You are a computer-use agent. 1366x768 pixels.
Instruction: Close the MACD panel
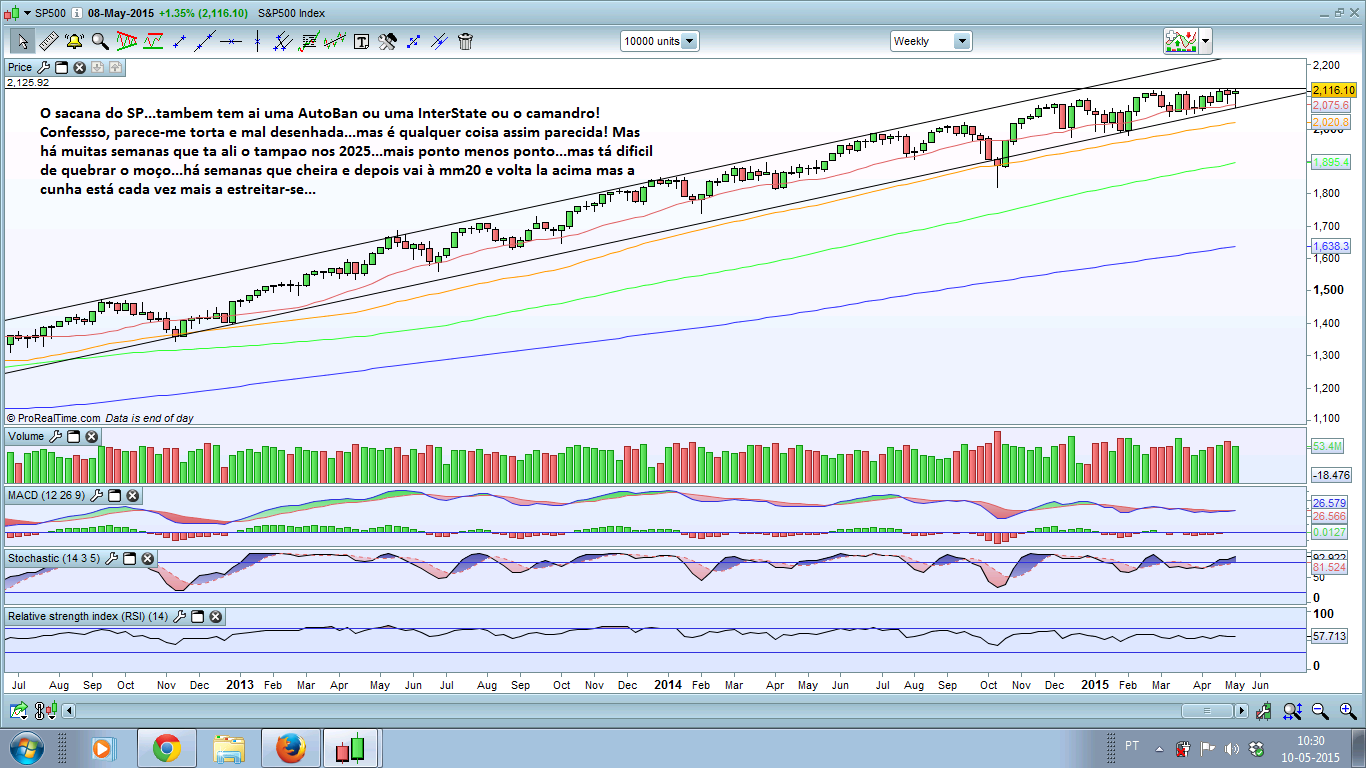coord(132,496)
